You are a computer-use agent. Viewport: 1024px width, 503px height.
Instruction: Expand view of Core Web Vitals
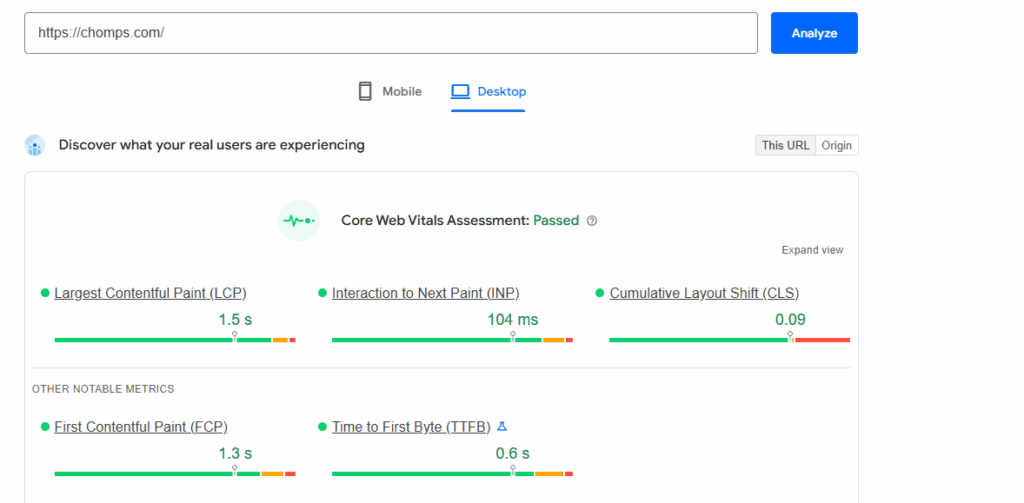point(812,250)
